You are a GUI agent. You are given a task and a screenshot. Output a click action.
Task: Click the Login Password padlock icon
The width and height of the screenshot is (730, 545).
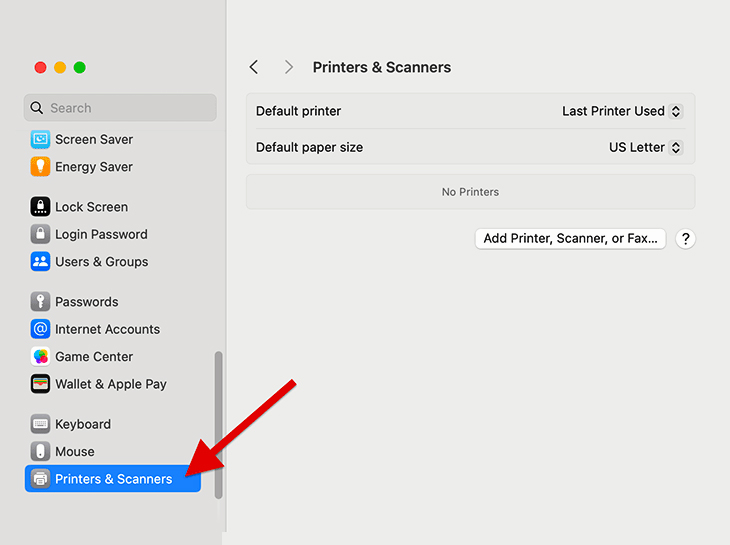40,234
